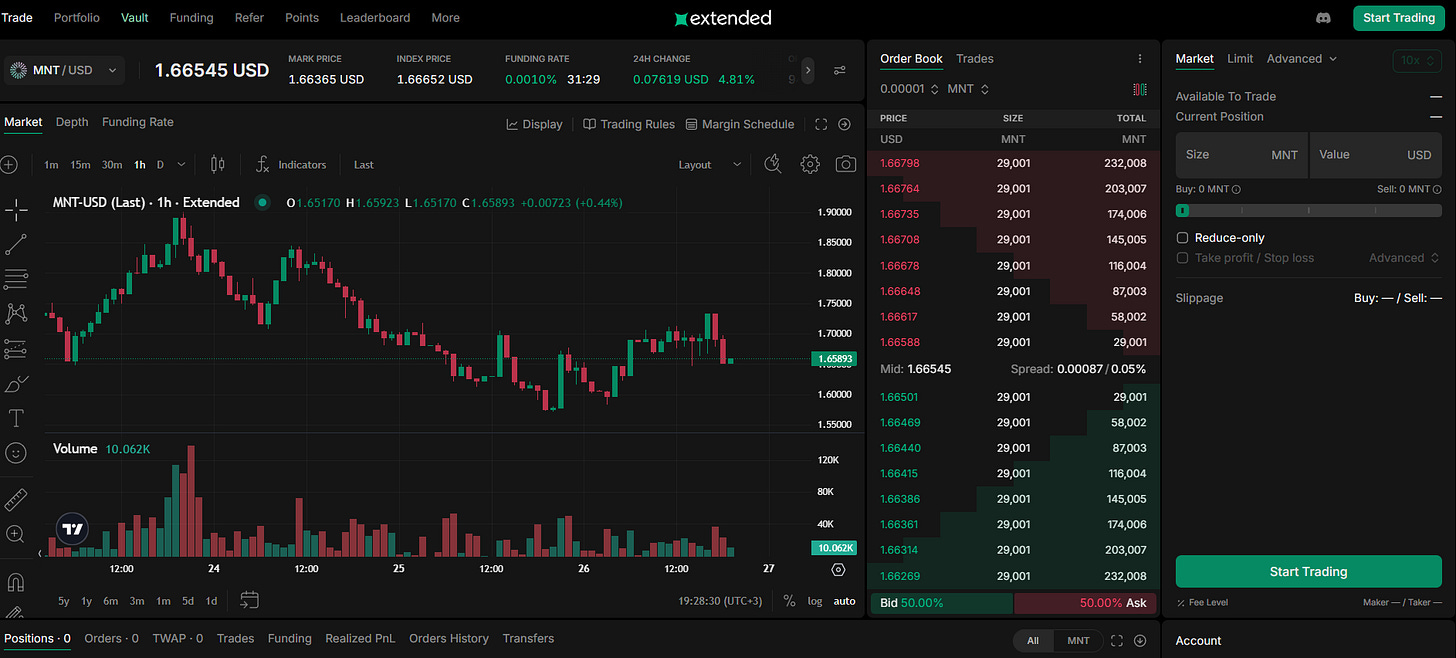The image size is (1456, 658).
Task: Change the order book layout view icon
Action: (x=1140, y=89)
